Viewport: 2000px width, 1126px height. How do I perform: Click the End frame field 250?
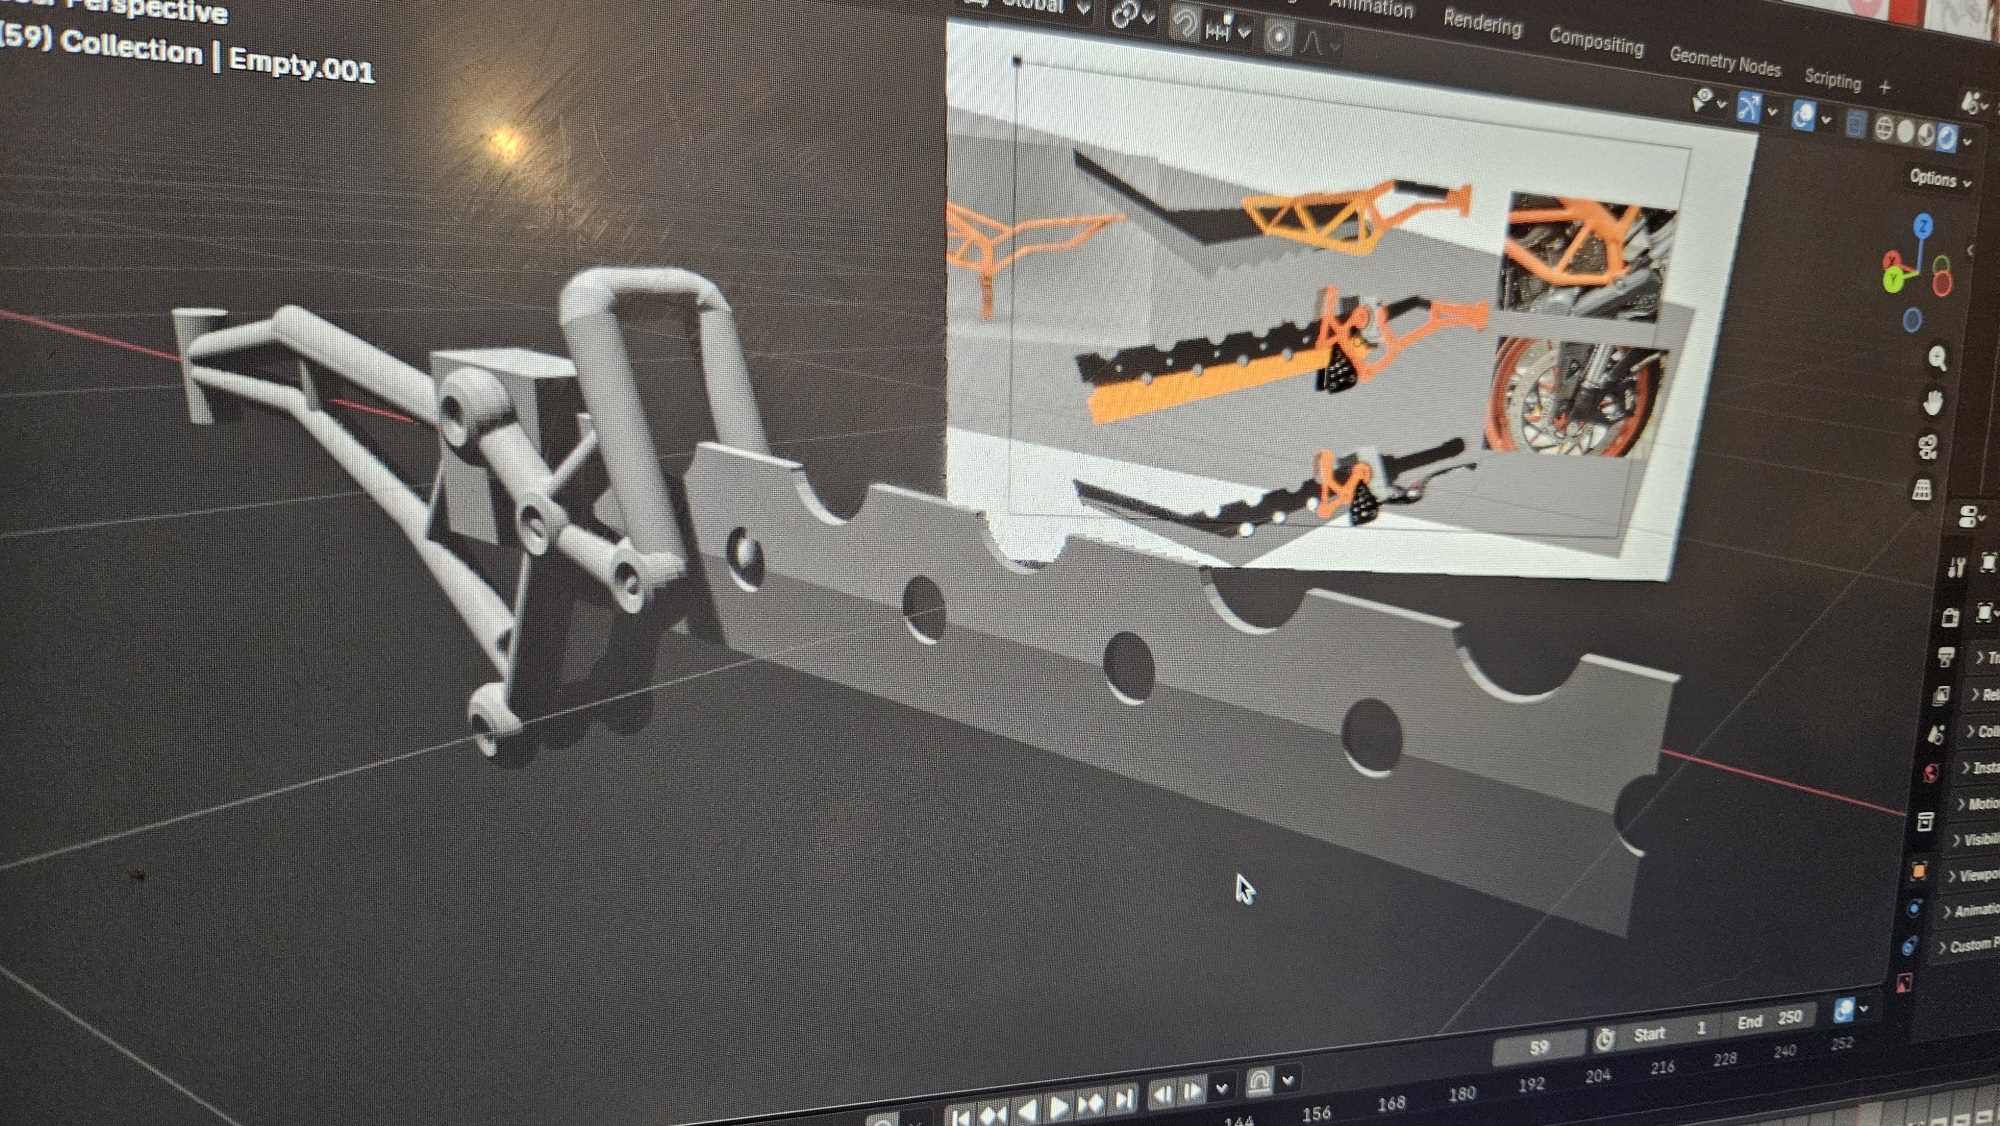[x=1773, y=1019]
